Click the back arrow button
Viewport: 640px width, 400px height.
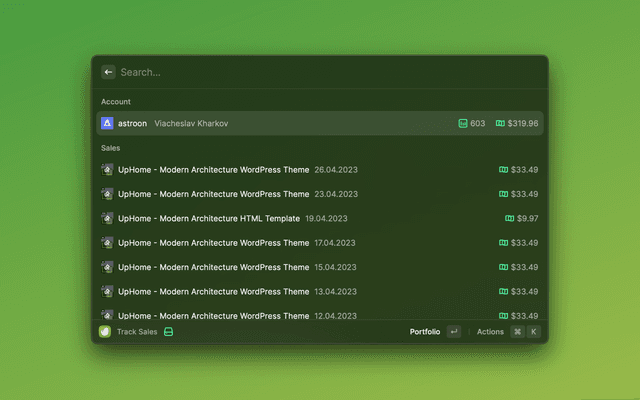pos(108,72)
